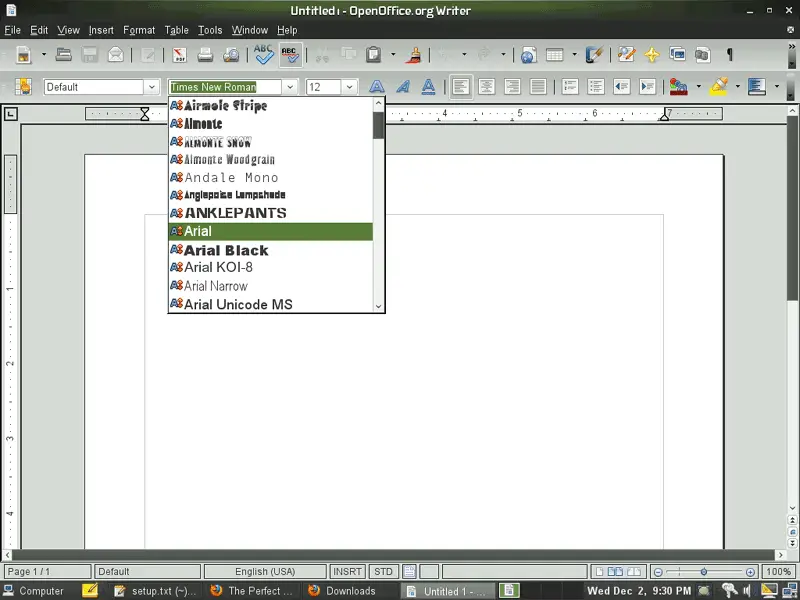Screen dimensions: 800x600
Task: Click the INSRT mode status field
Action: tap(347, 571)
